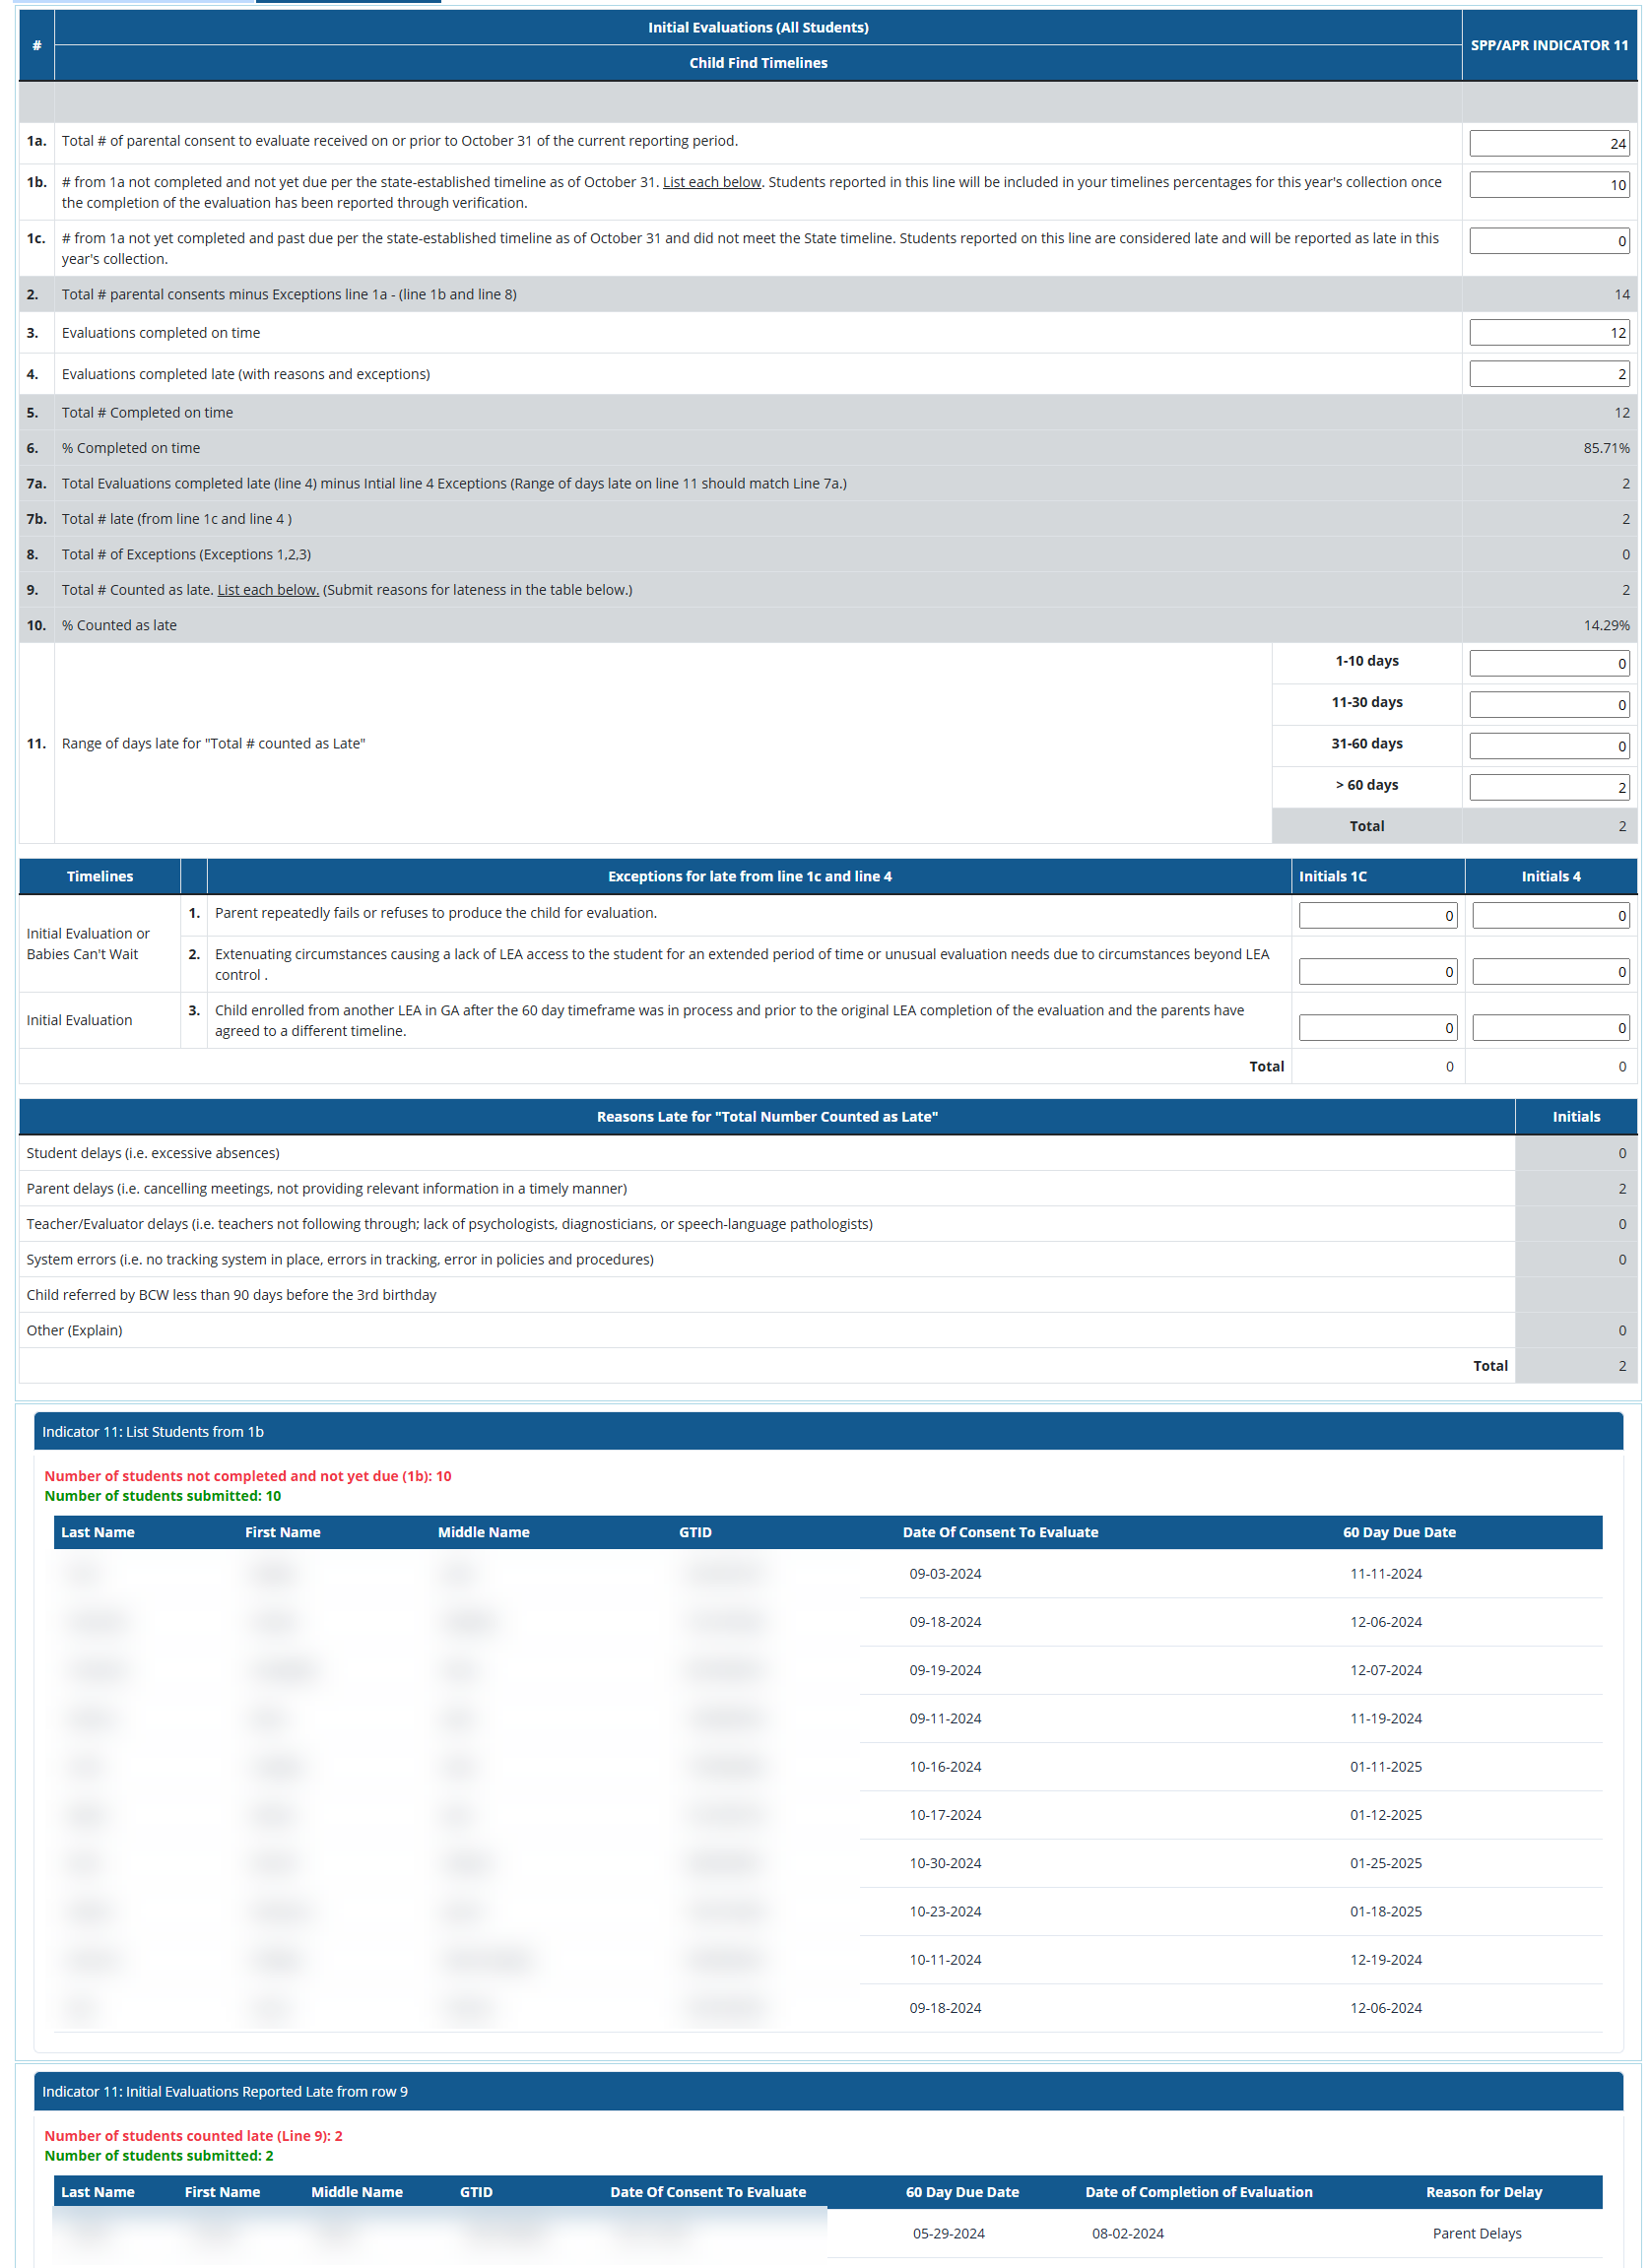Click the line 1c past due input box
This screenshot has width=1650, height=2268.
tap(1548, 241)
